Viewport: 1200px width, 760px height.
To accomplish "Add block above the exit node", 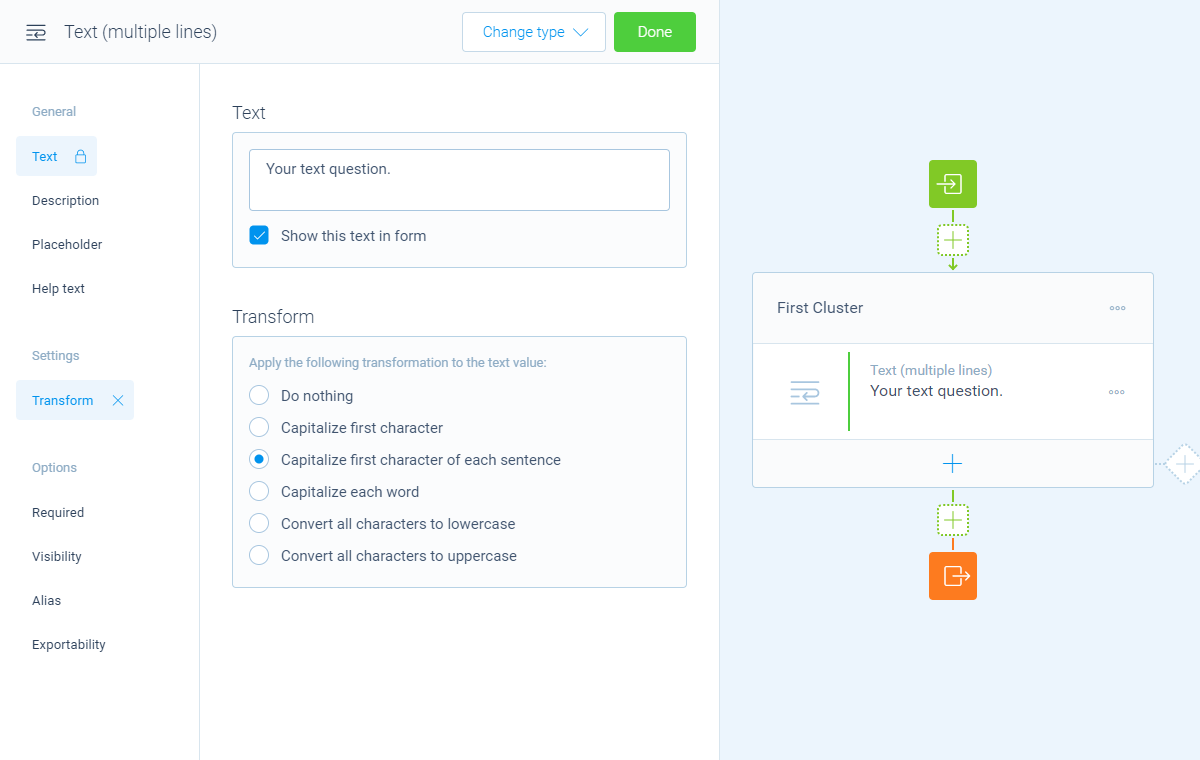I will click(x=953, y=520).
